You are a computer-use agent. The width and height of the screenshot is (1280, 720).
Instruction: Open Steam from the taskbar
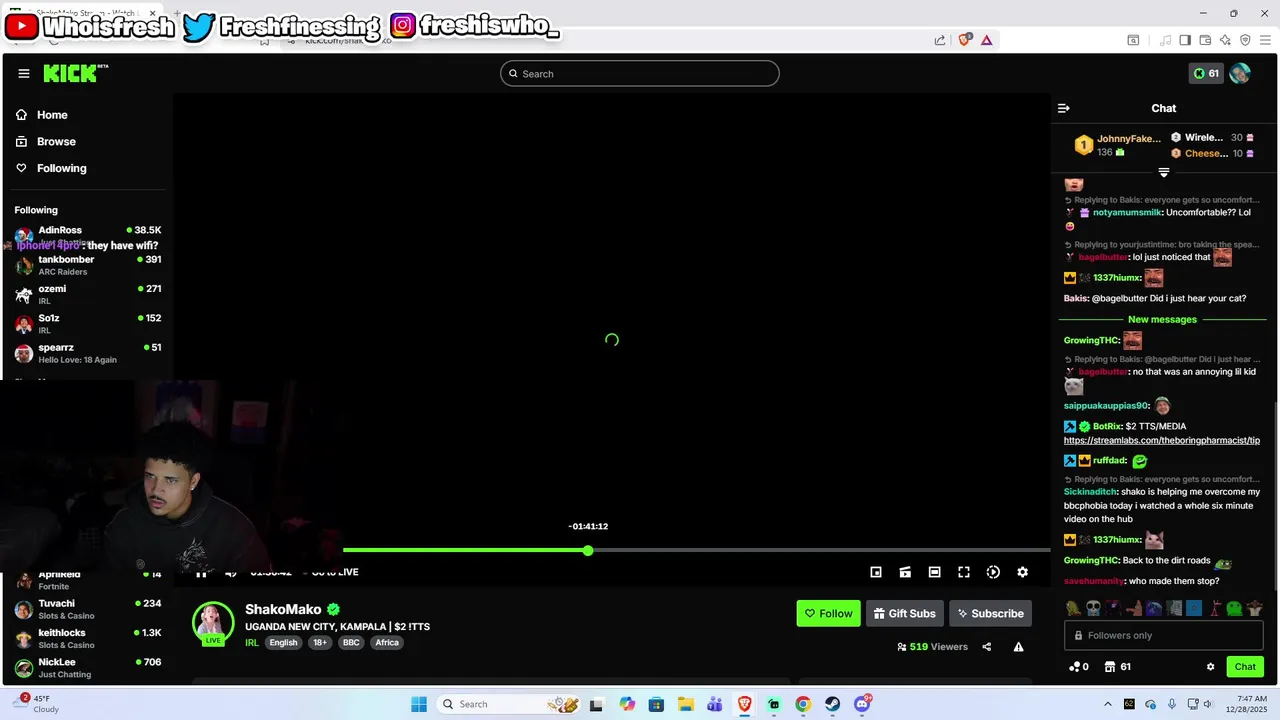point(832,704)
